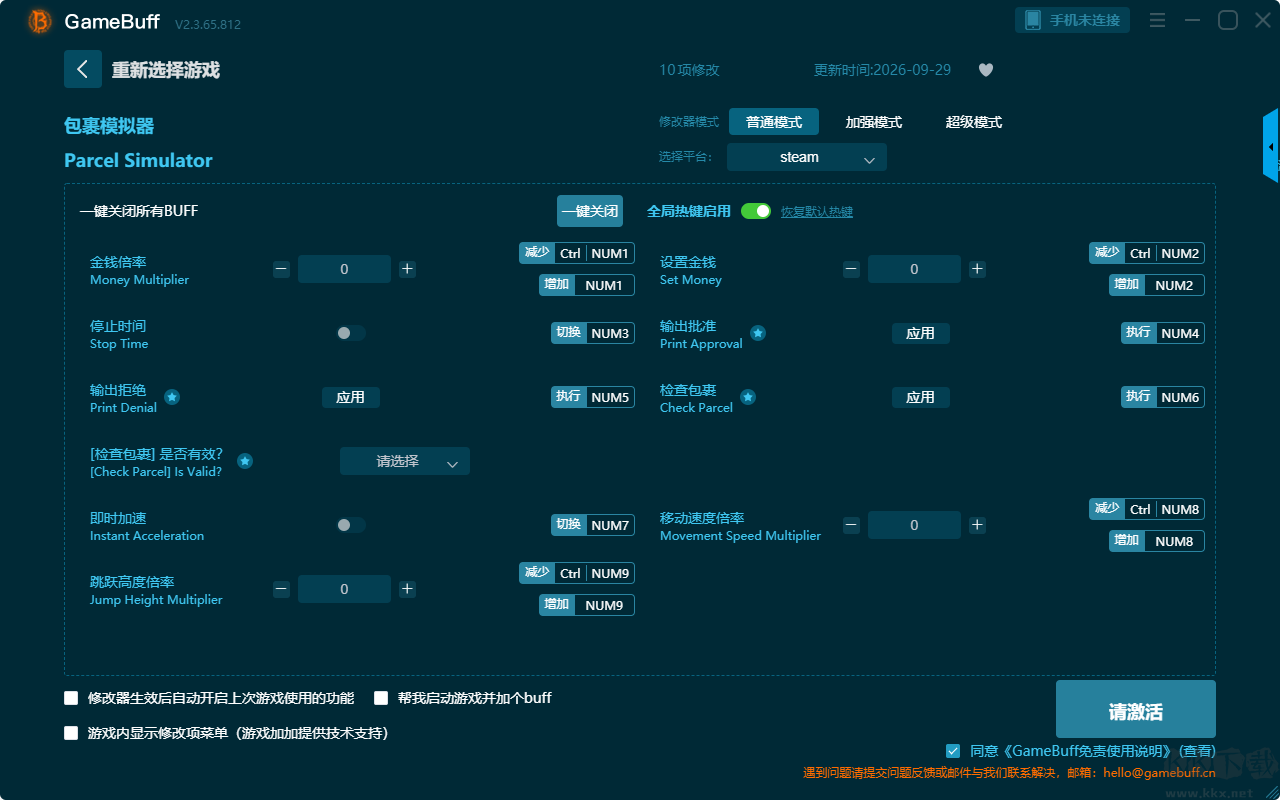Check show modifier menu in game option

point(71,733)
